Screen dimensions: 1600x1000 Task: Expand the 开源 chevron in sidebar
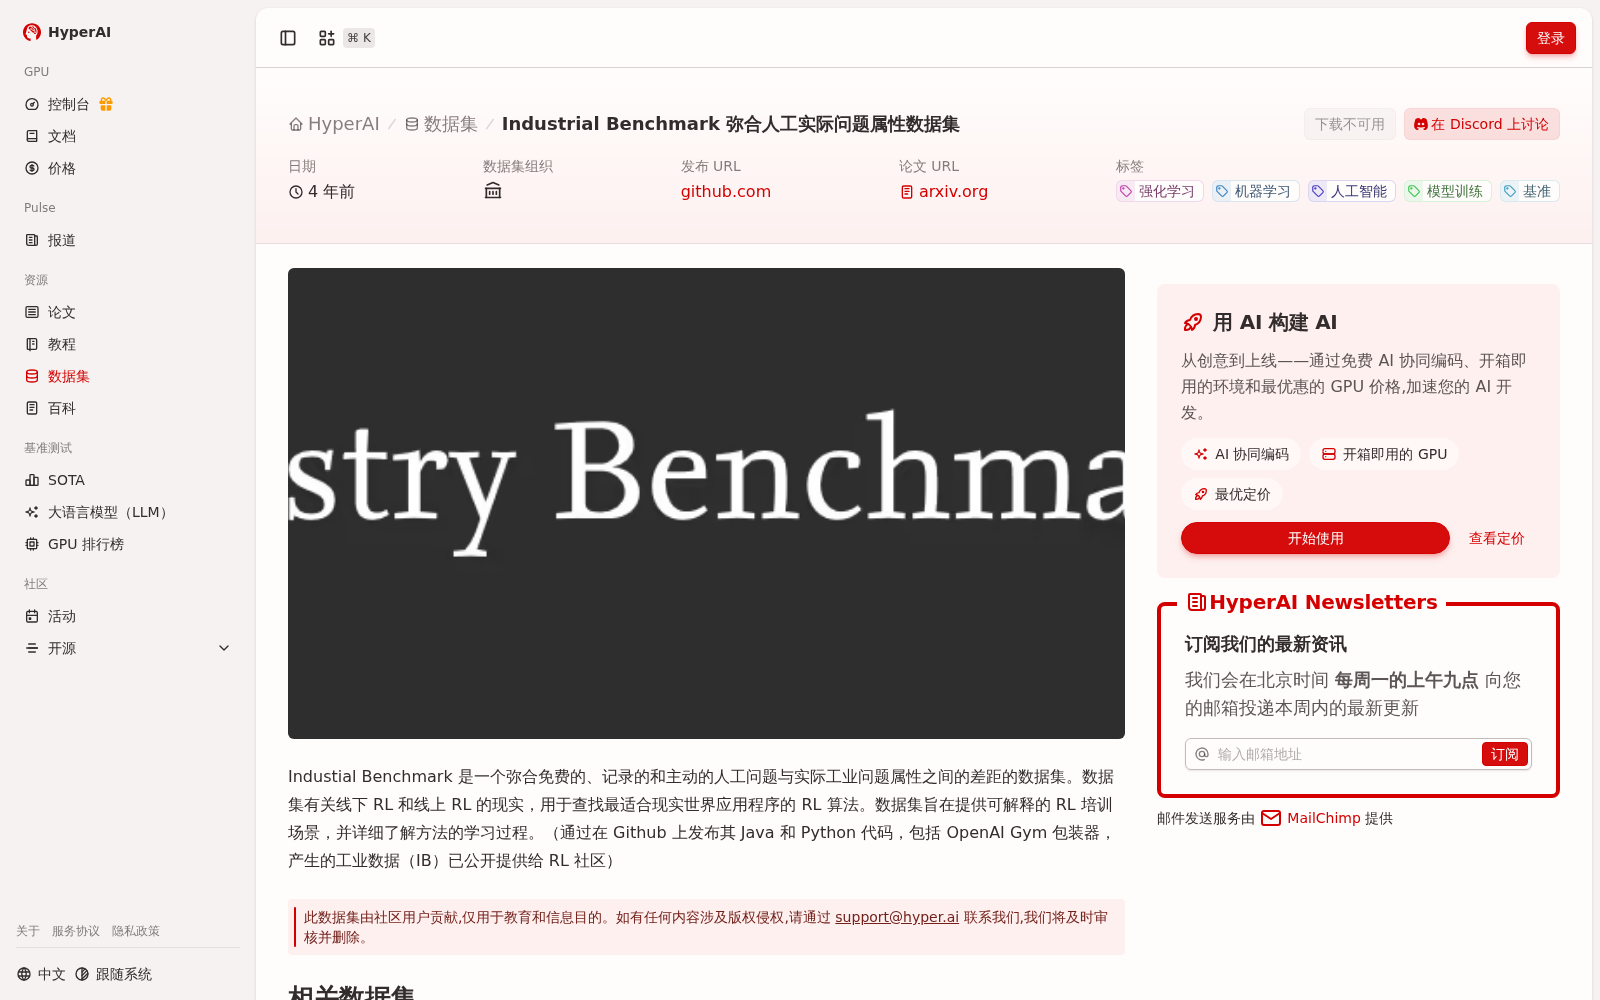point(224,648)
